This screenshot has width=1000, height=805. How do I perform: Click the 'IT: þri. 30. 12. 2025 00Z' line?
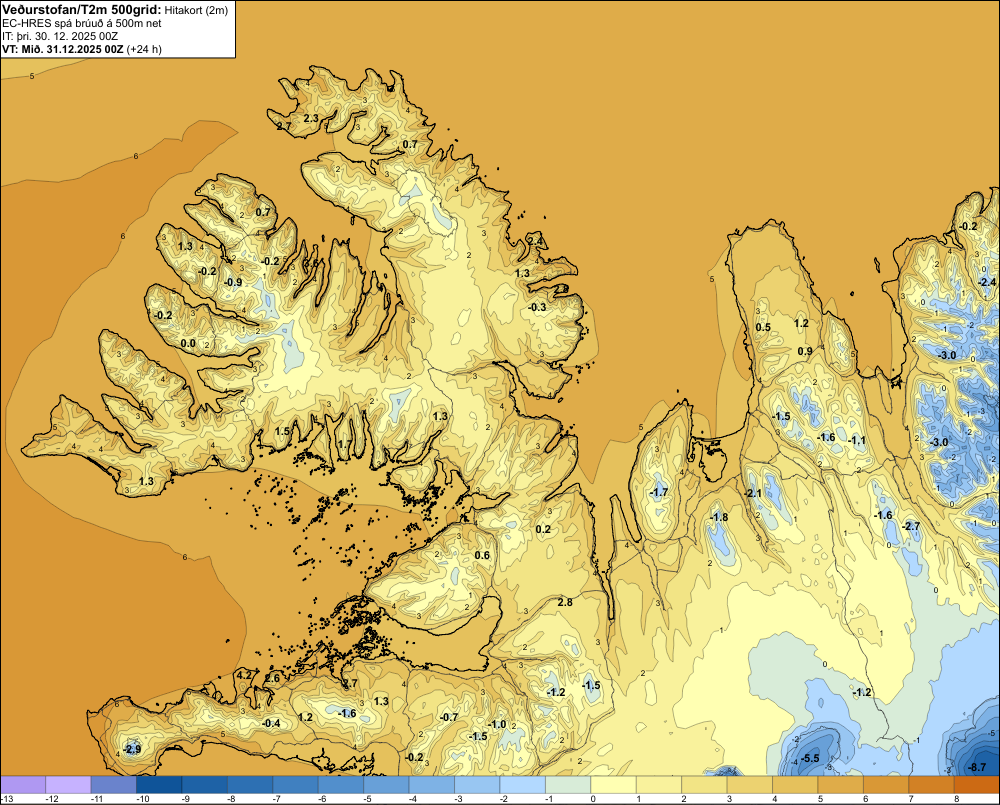[60, 36]
